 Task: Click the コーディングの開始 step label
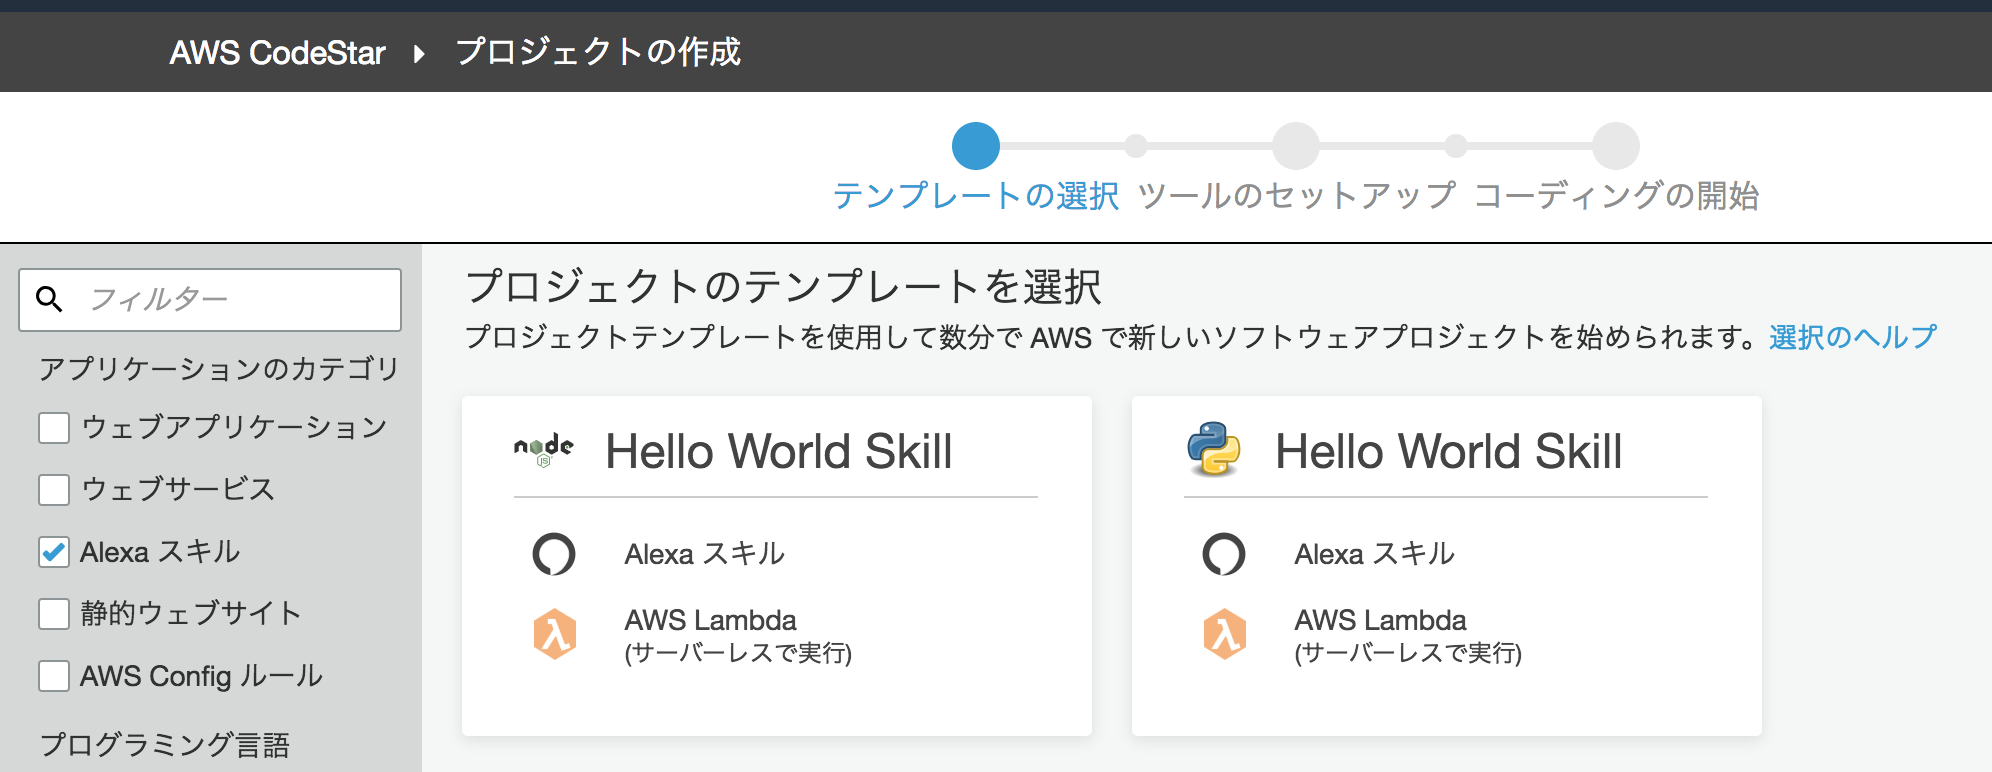click(x=1617, y=196)
